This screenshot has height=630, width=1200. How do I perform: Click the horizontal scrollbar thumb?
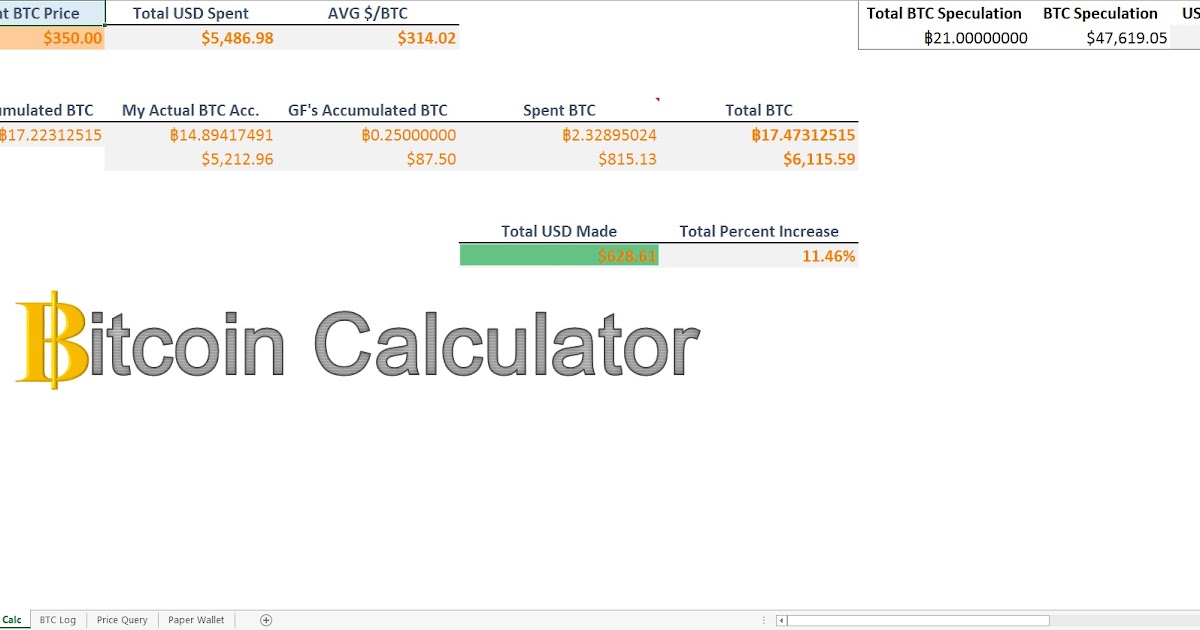(919, 620)
